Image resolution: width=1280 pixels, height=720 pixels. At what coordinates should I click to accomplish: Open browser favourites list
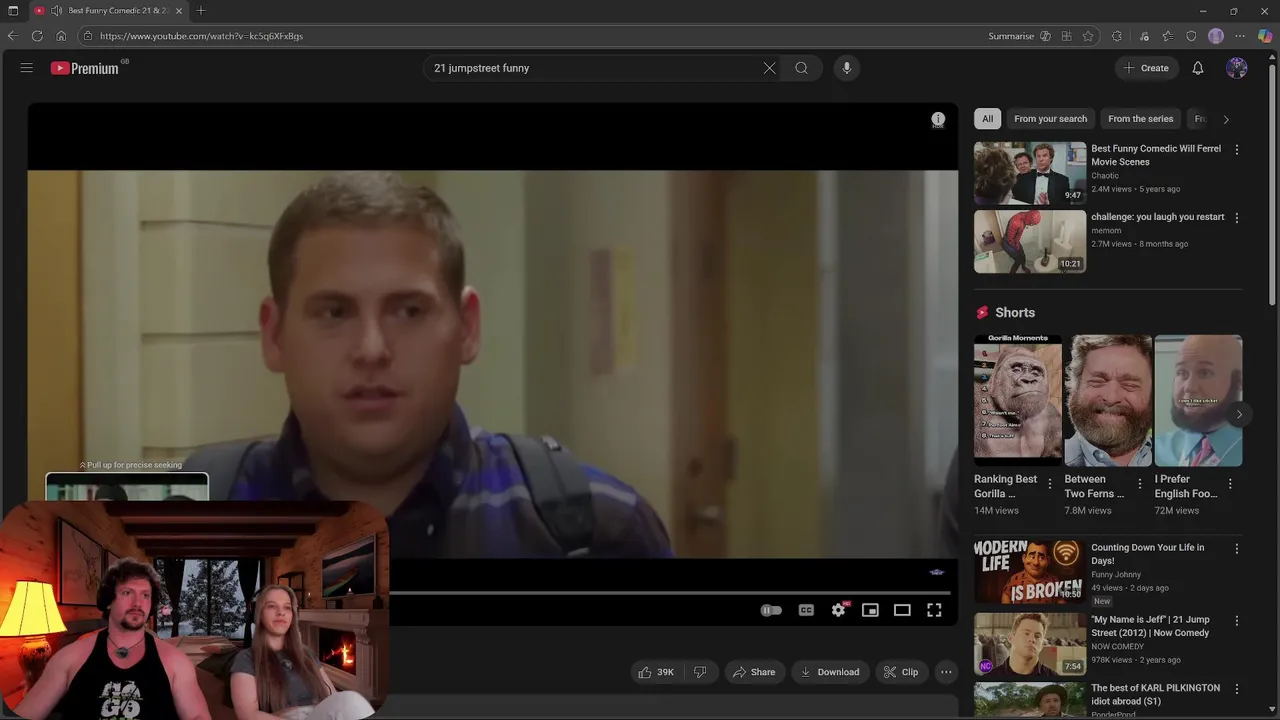(x=1167, y=36)
